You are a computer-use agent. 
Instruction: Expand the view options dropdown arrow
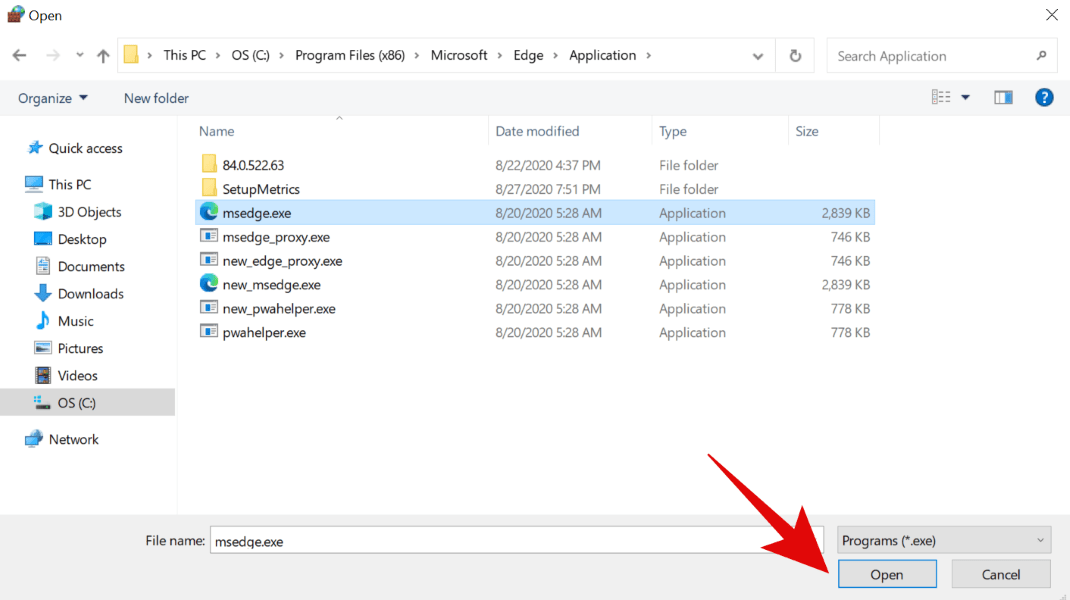click(965, 97)
